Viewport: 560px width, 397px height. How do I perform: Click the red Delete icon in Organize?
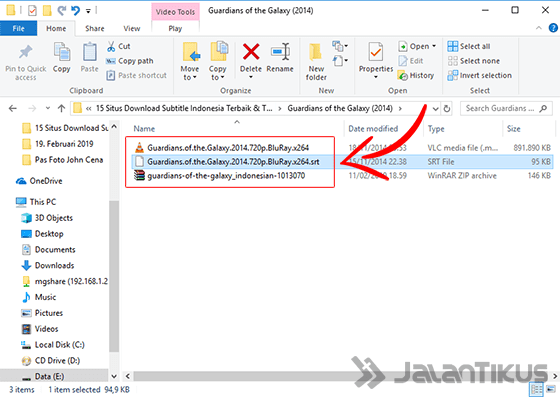(x=251, y=52)
